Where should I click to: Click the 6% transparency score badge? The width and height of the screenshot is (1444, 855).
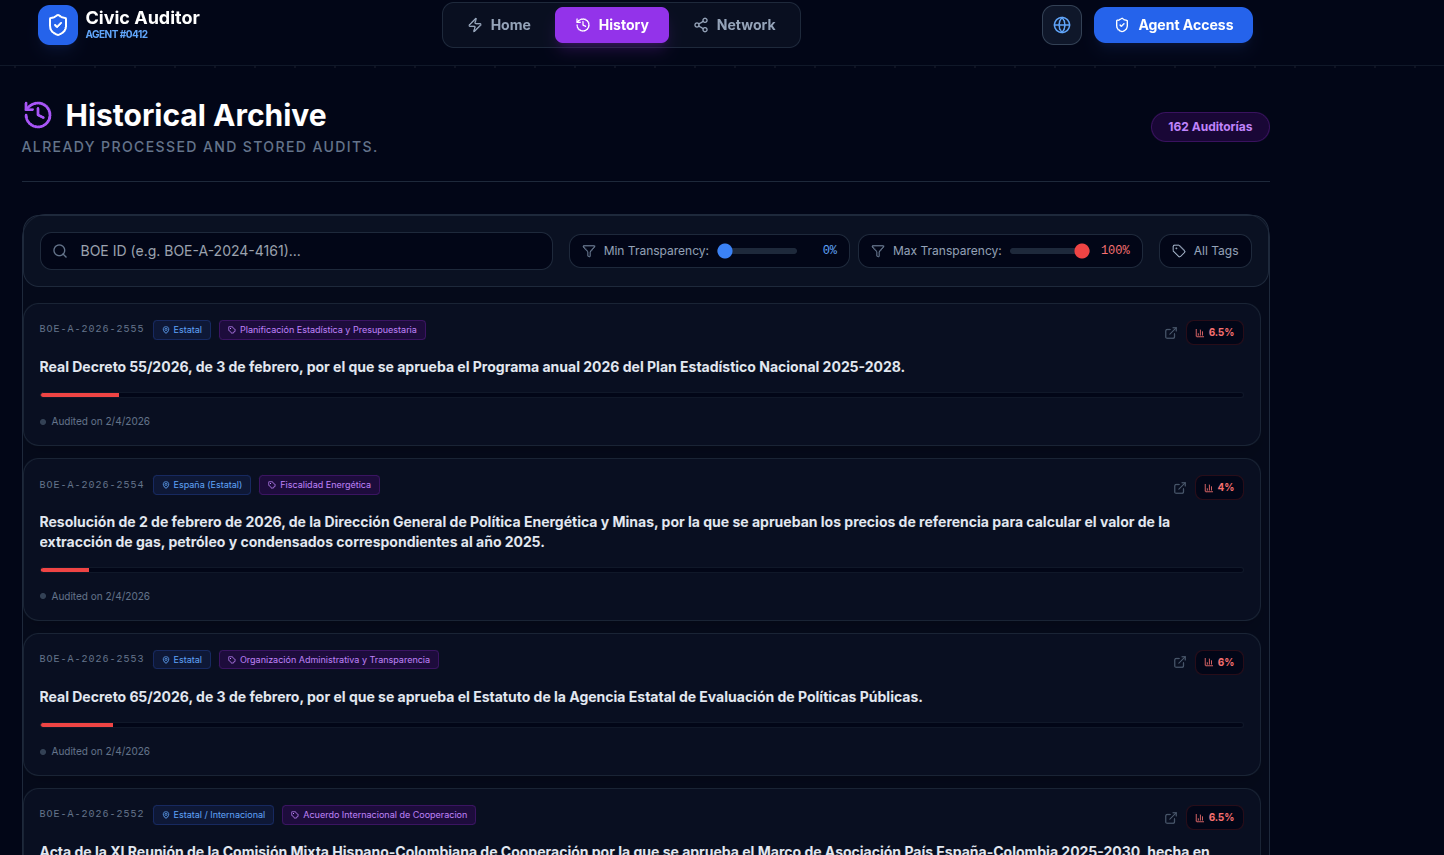(x=1219, y=662)
